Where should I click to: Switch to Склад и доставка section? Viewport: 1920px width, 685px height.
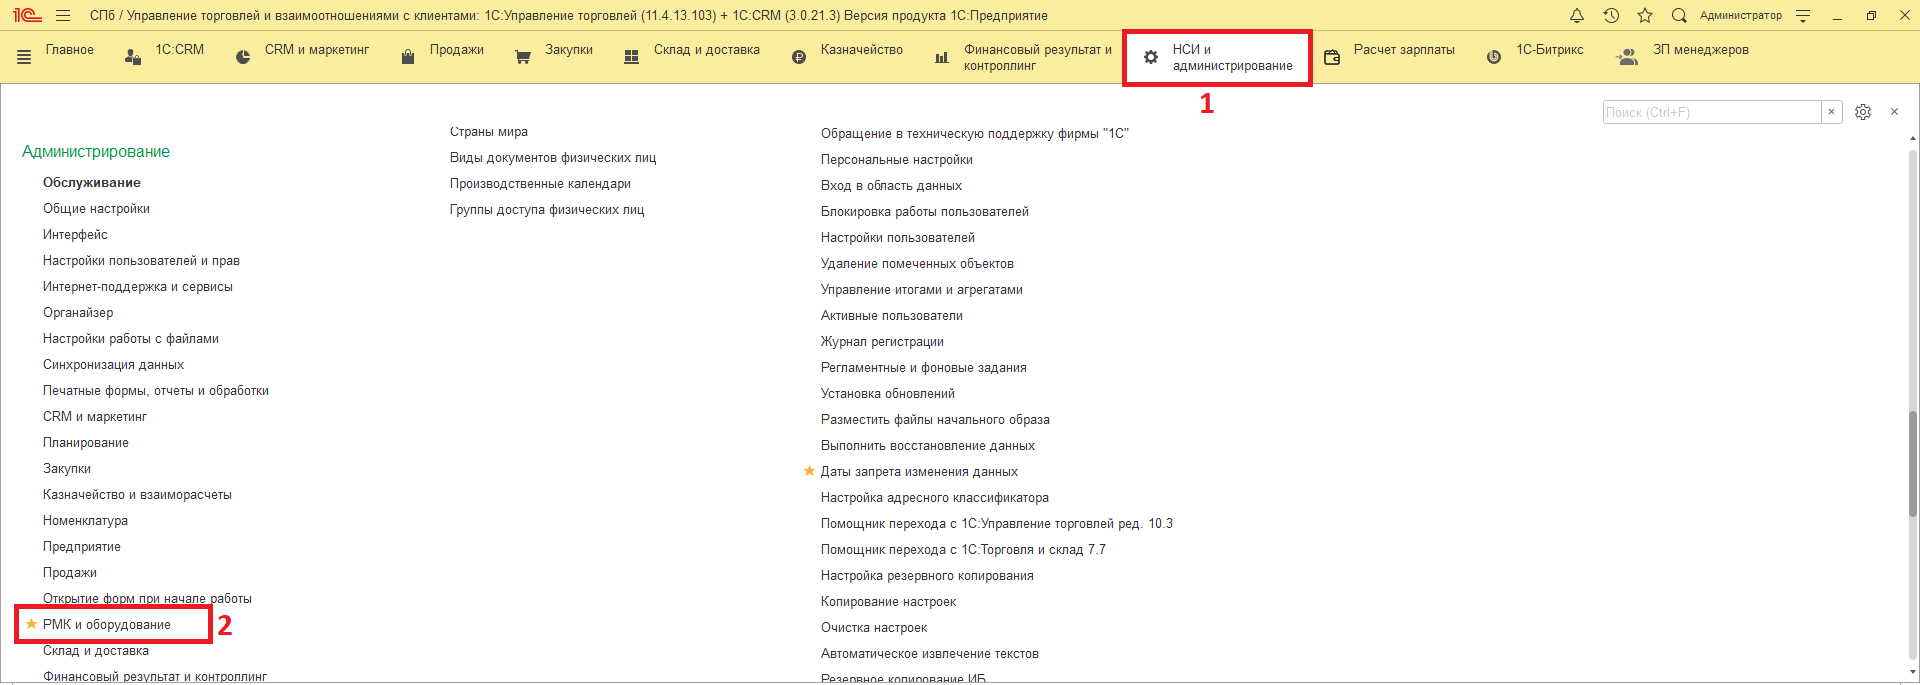tap(706, 50)
